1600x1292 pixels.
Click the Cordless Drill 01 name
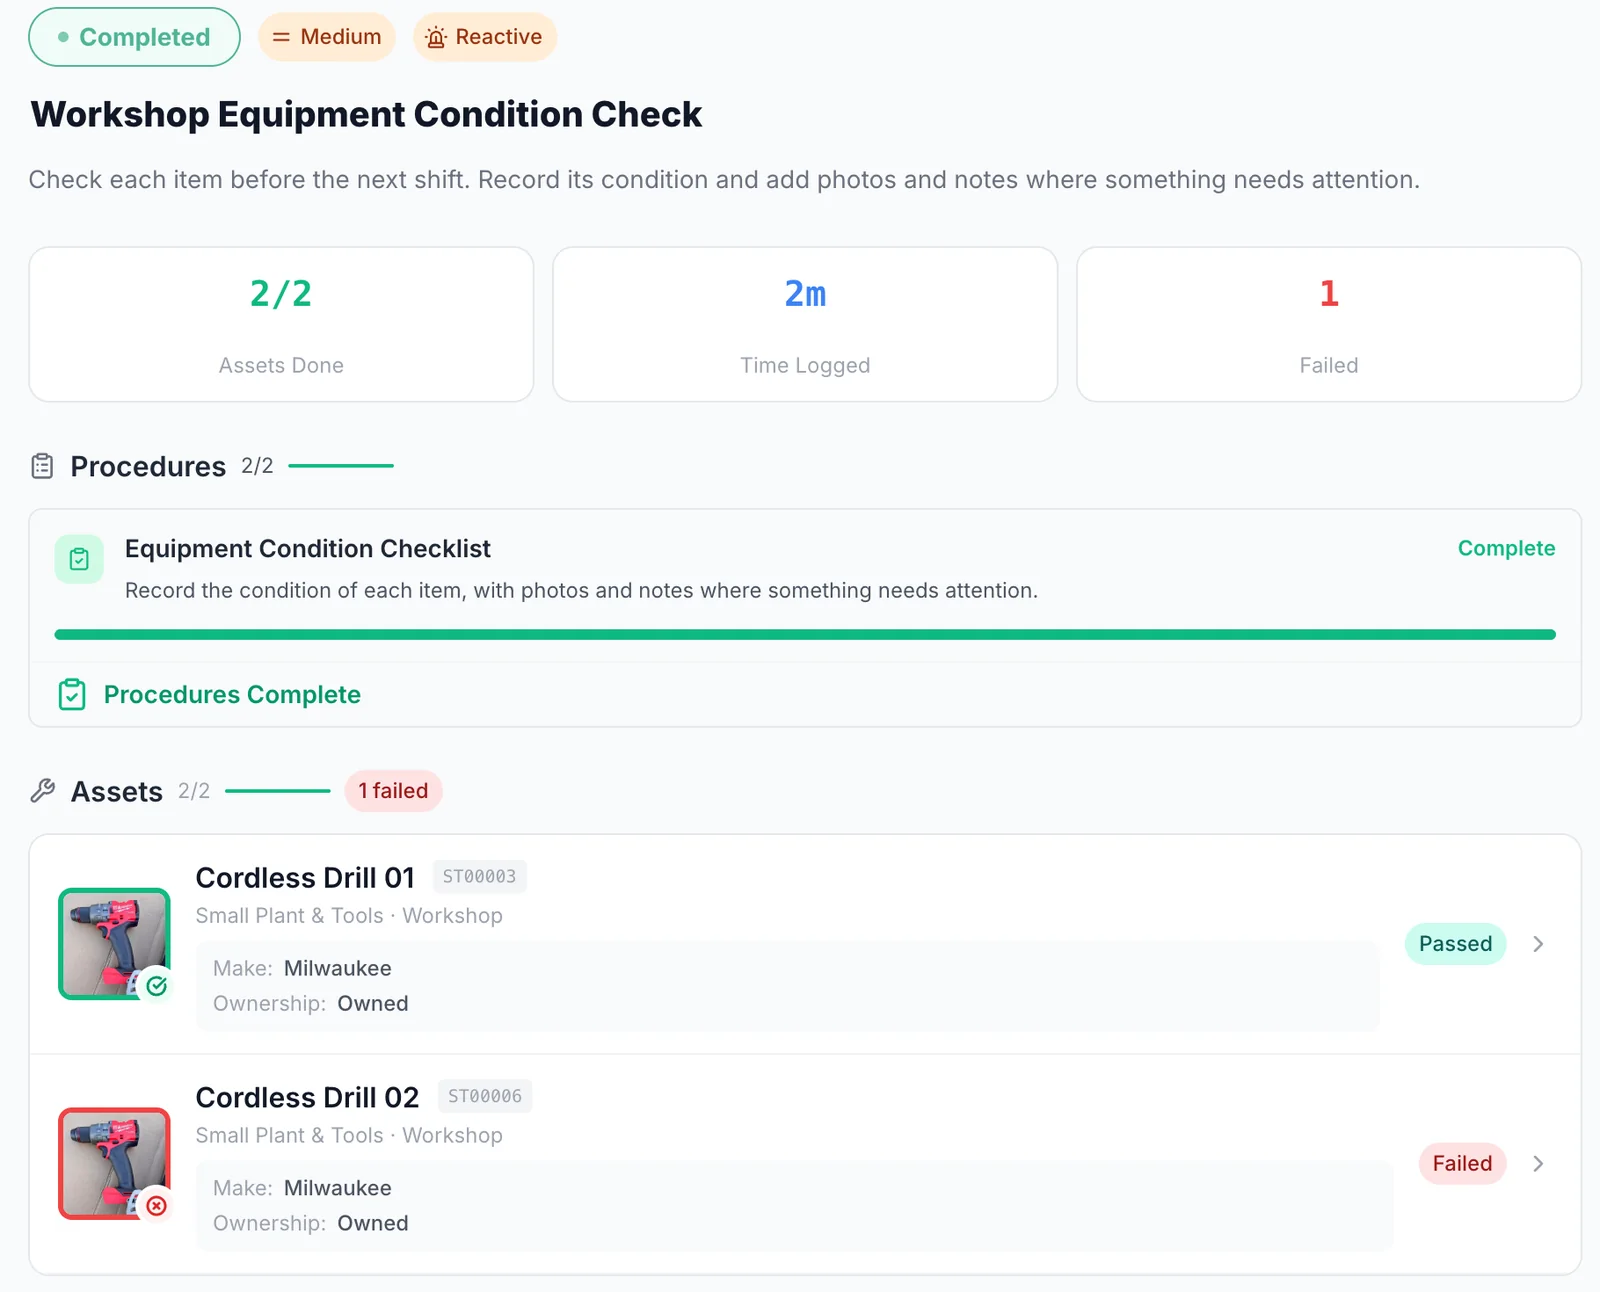point(305,878)
